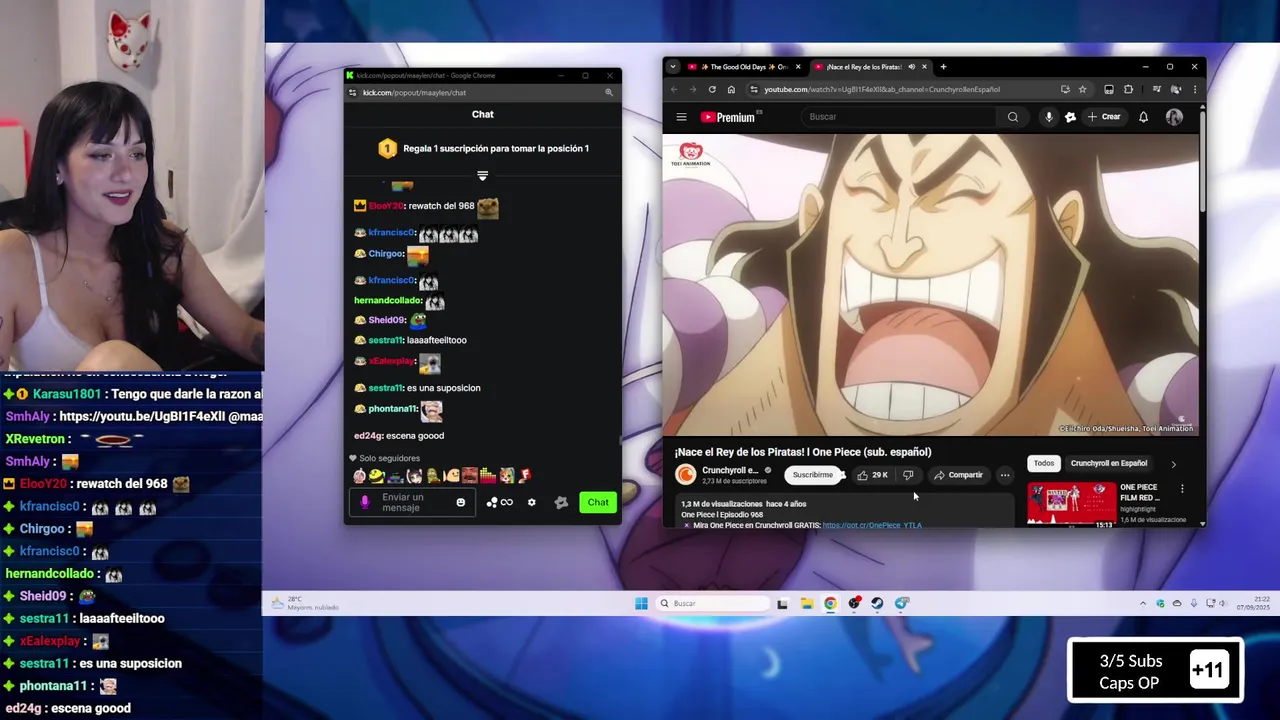The width and height of the screenshot is (1280, 720).
Task: Open Kick chat settings gear
Action: pyautogui.click(x=531, y=502)
